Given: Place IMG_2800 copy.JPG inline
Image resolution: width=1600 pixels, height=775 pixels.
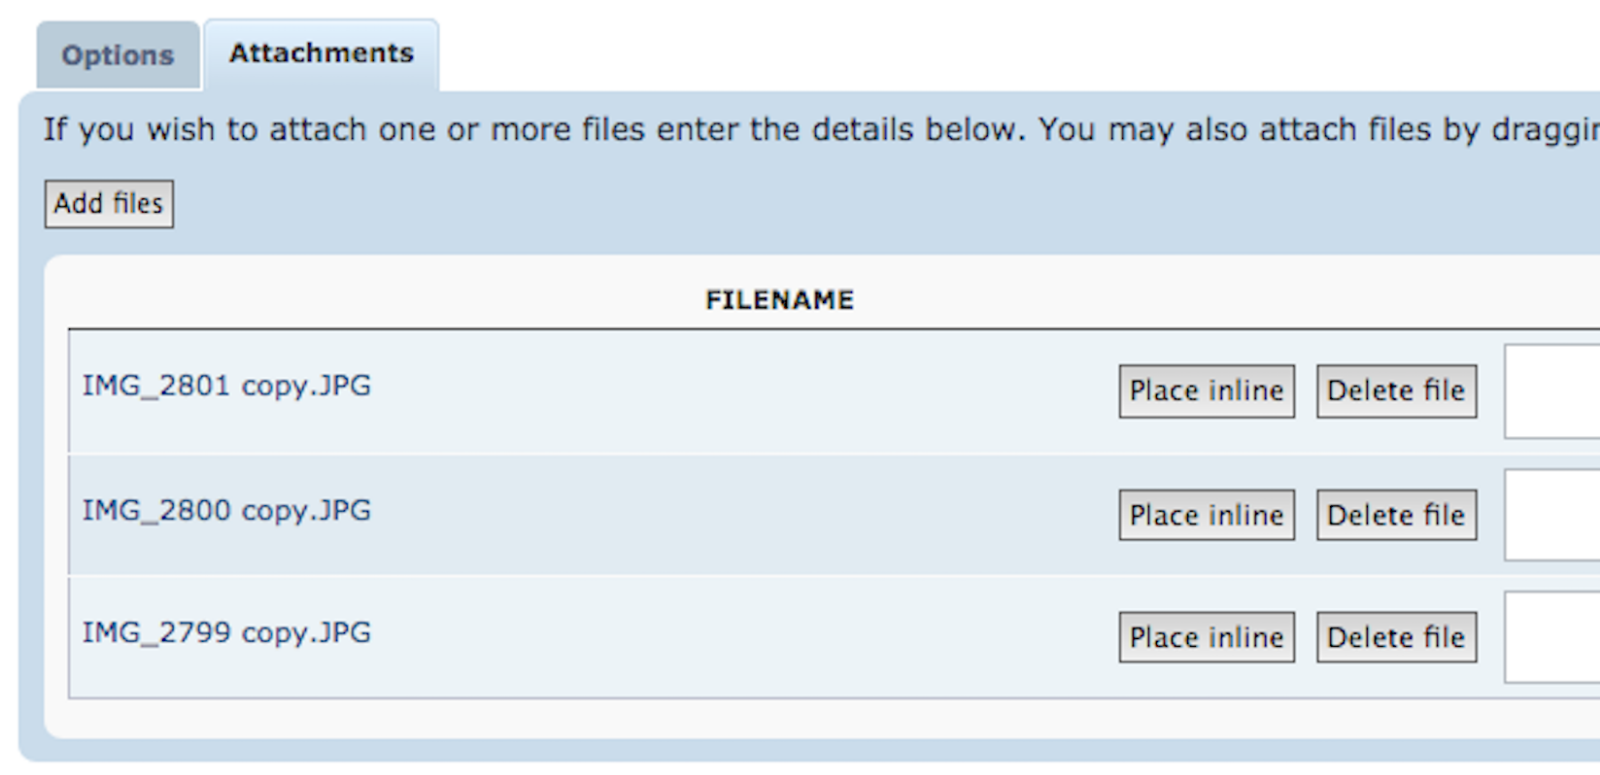Looking at the screenshot, I should point(1206,515).
